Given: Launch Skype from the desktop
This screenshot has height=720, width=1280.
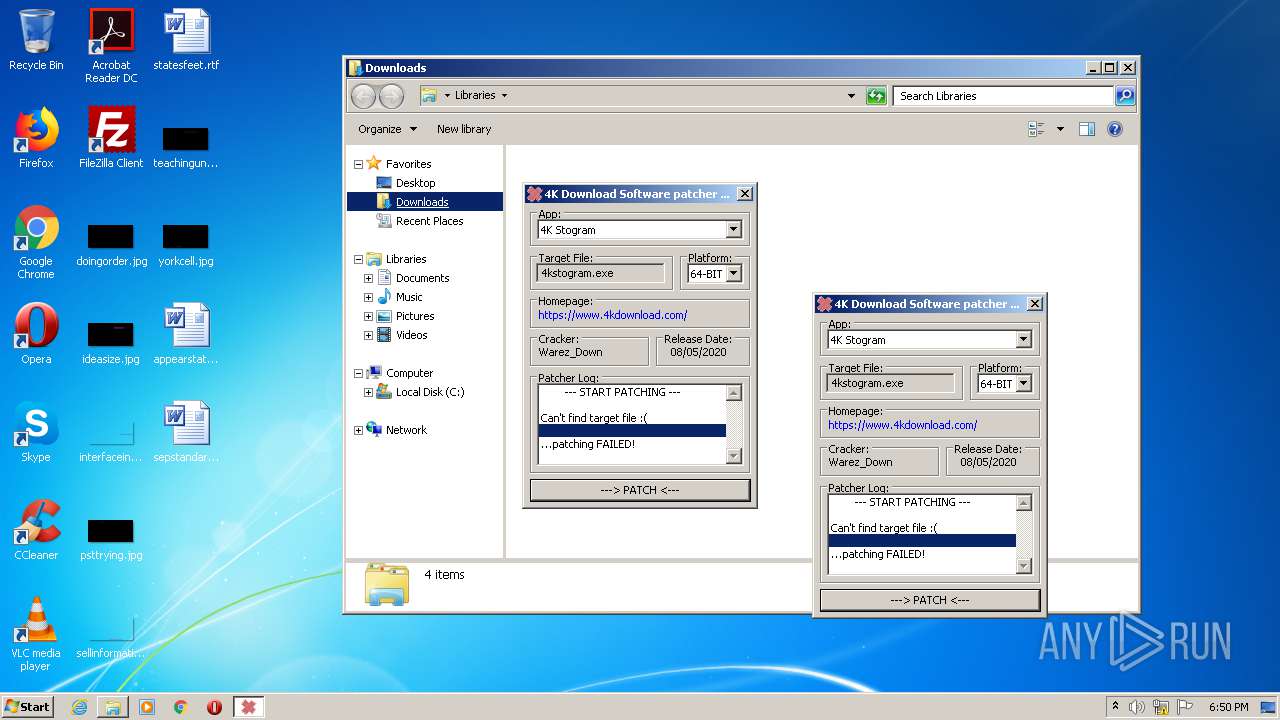Looking at the screenshot, I should coord(36,432).
